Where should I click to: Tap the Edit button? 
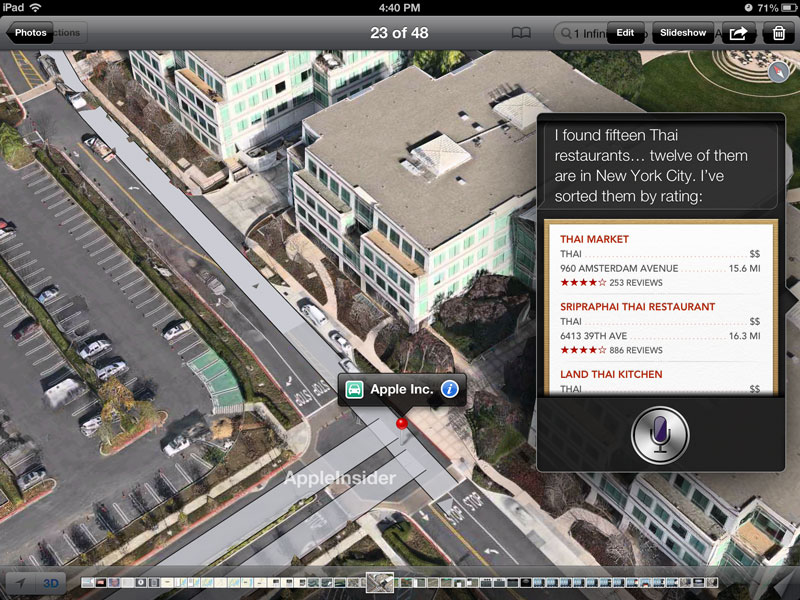point(625,32)
